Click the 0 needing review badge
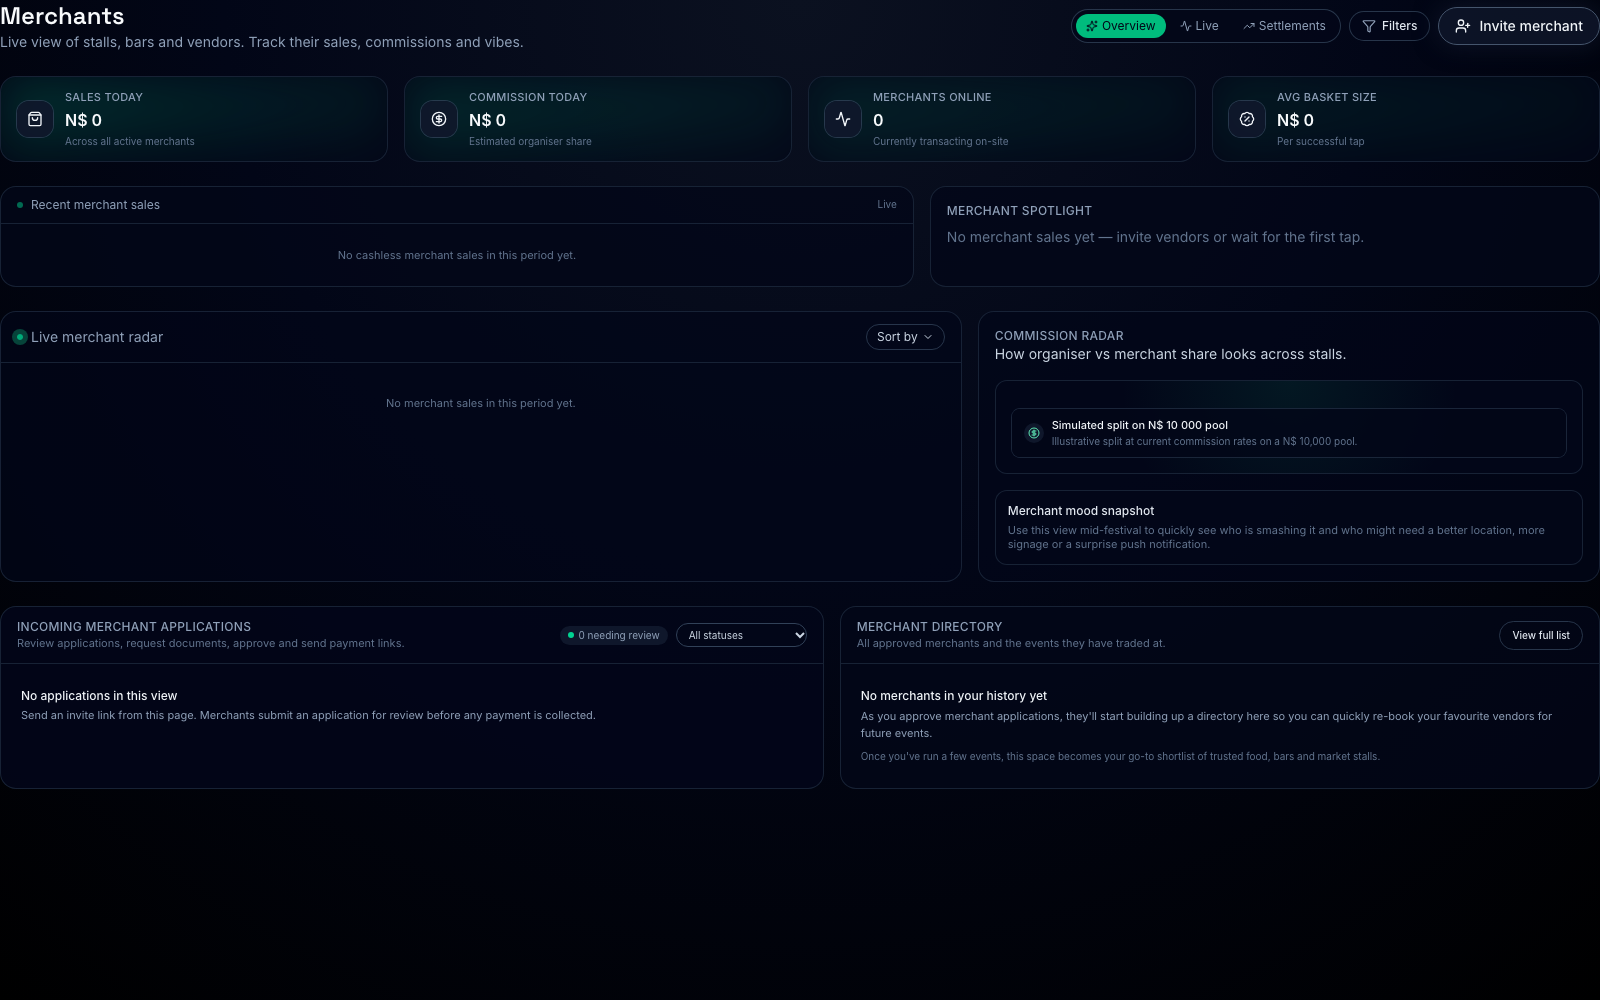Screen dimensions: 1600x1000 click(x=614, y=635)
